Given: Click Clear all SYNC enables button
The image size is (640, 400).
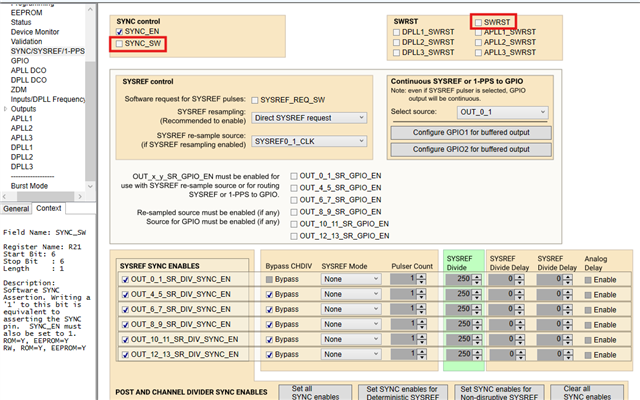Looking at the screenshot, I should [587, 392].
